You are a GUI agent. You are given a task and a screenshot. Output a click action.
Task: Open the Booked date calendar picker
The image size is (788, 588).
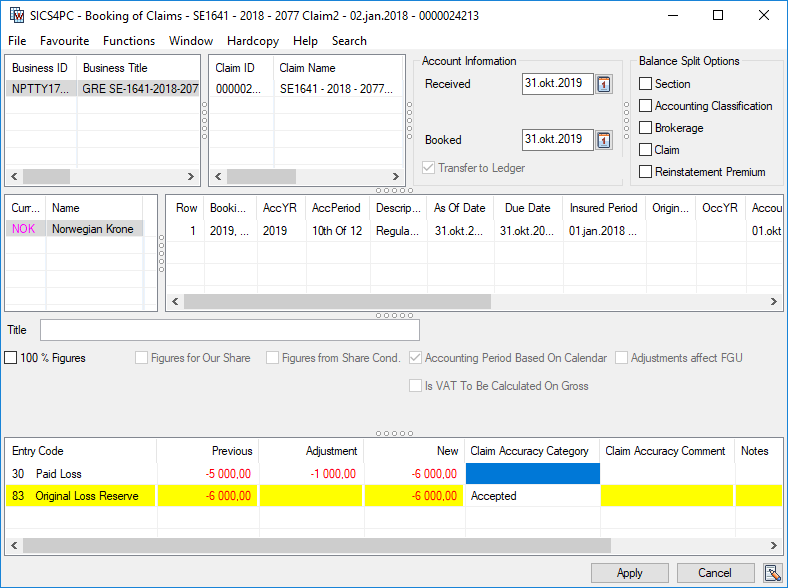point(604,140)
